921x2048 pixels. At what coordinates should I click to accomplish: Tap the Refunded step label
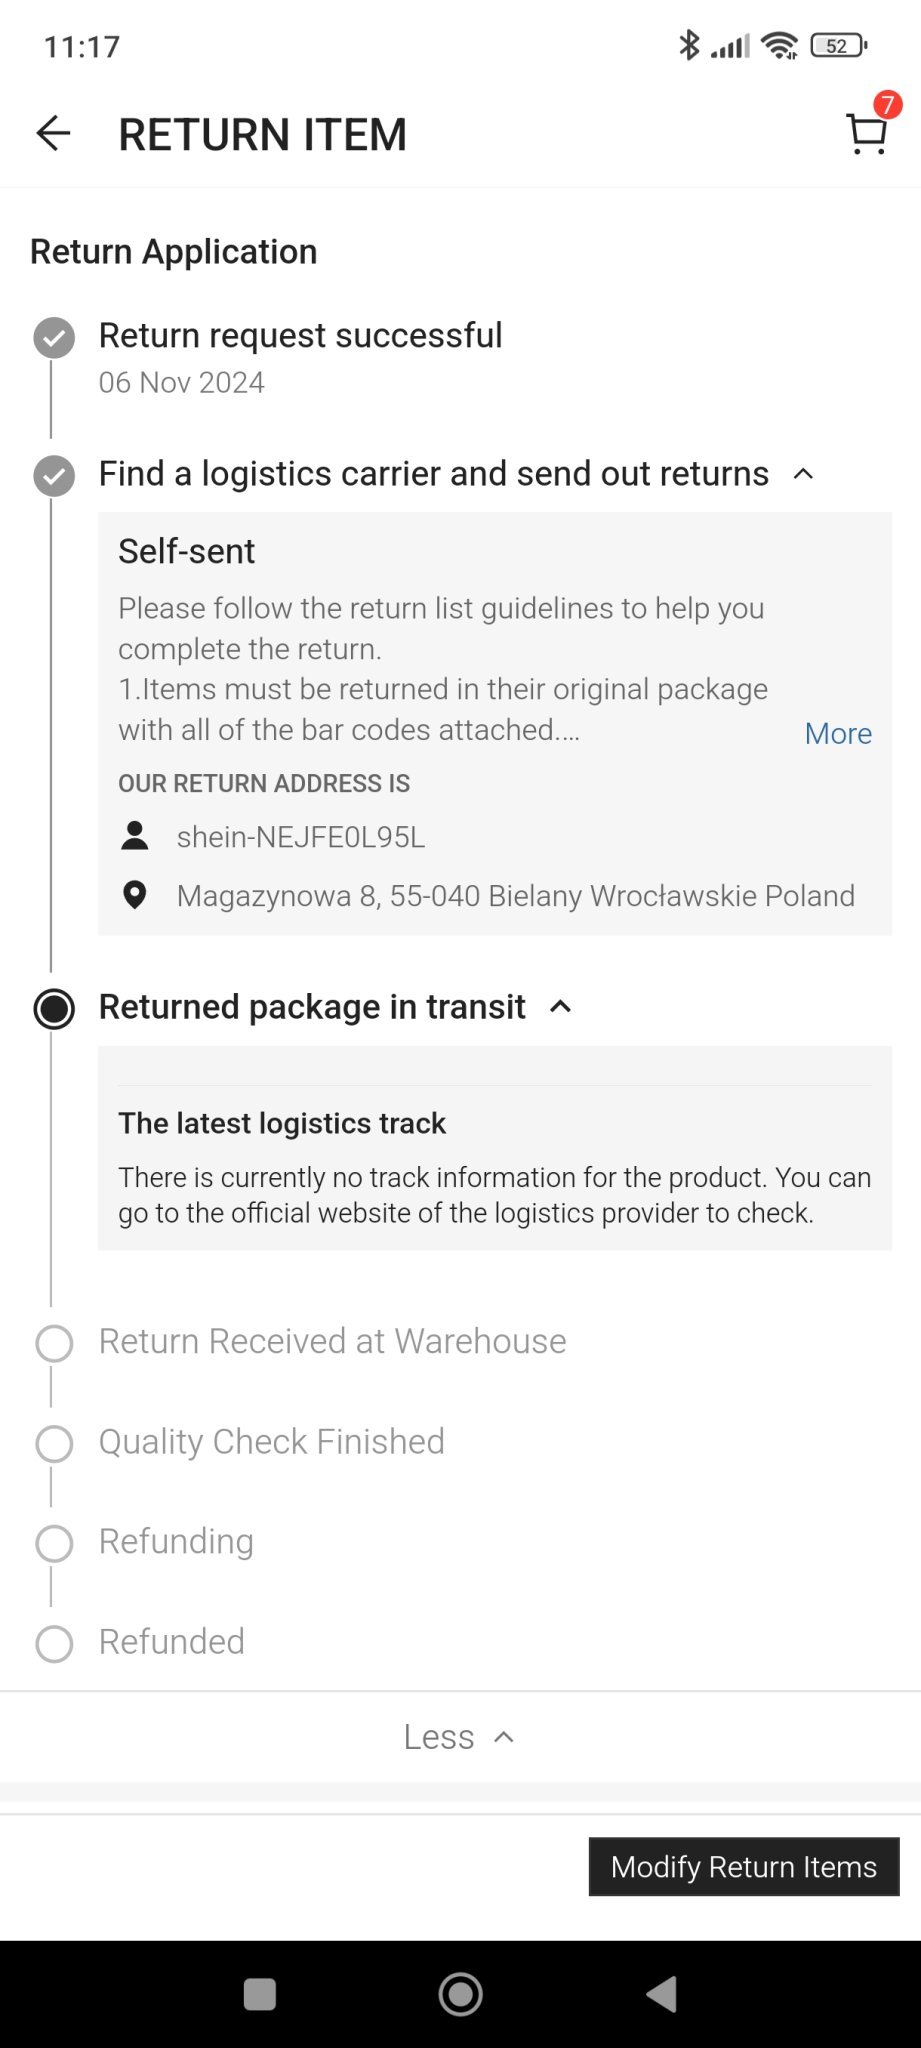(171, 1642)
